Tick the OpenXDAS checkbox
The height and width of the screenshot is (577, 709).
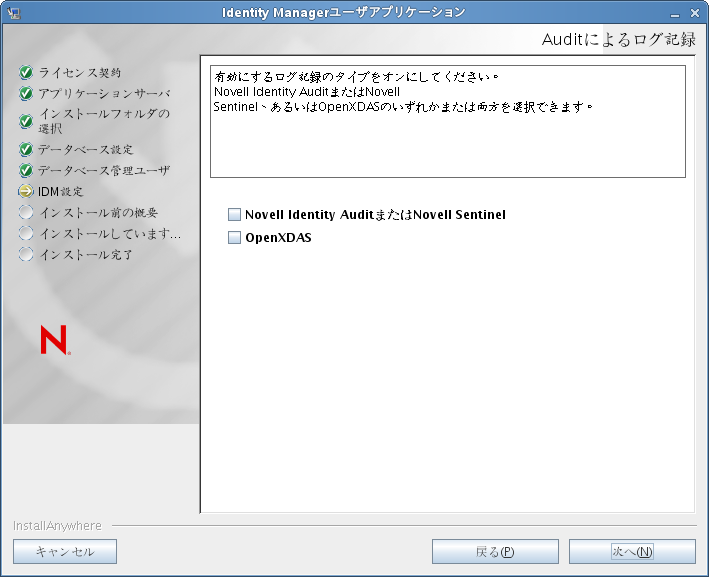tap(234, 237)
